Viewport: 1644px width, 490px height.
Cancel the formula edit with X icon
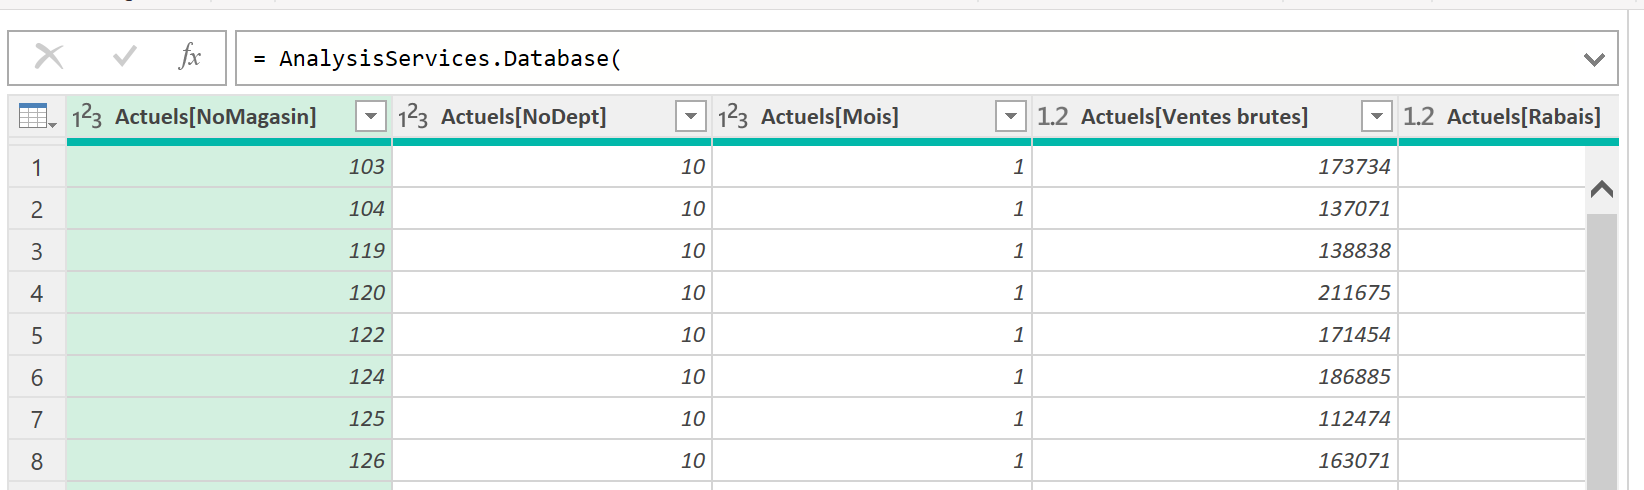click(x=49, y=57)
